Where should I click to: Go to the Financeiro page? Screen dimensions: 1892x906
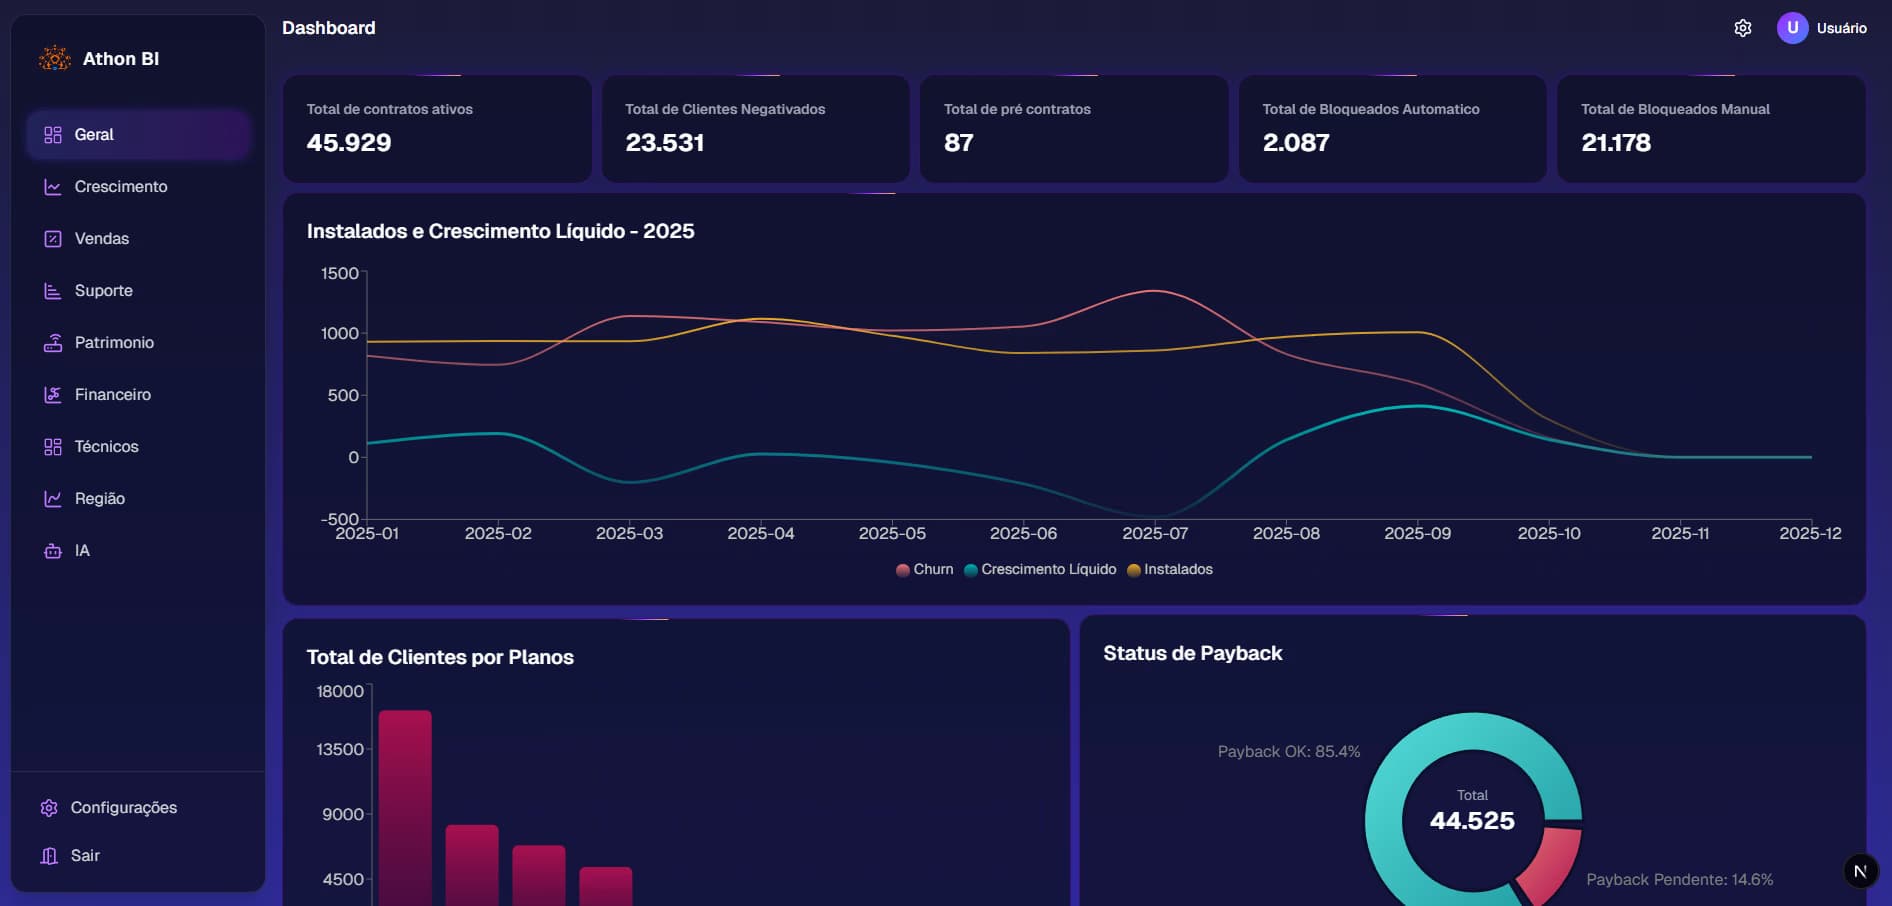coord(112,395)
